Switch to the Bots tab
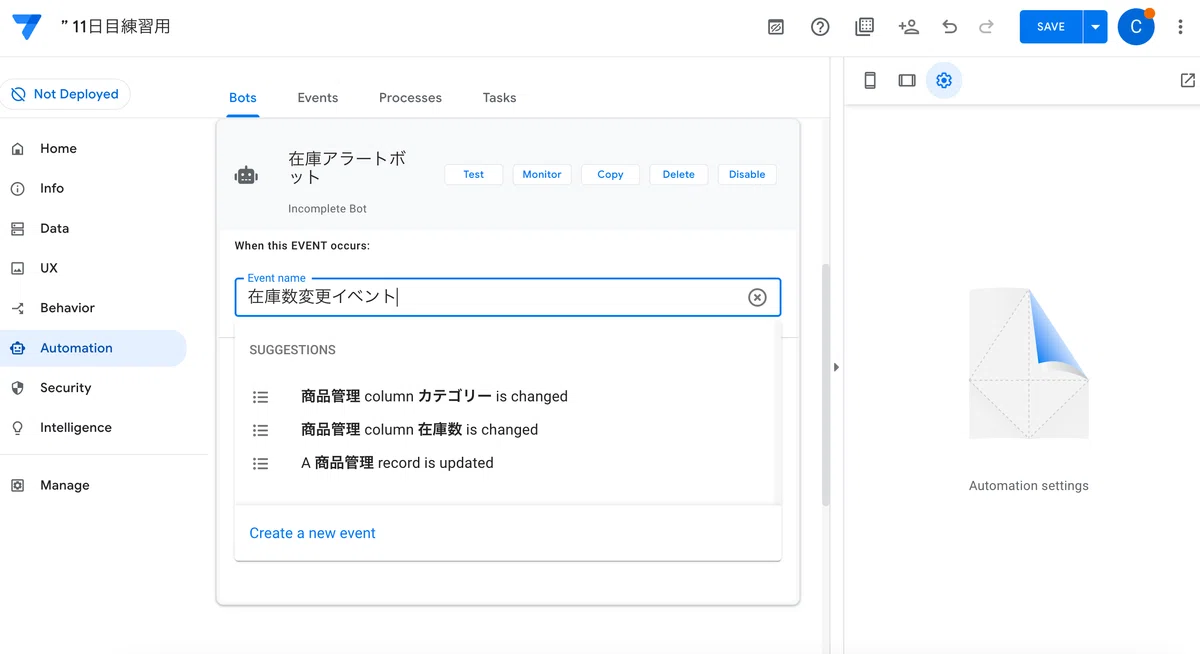1200x654 pixels. pyautogui.click(x=243, y=98)
